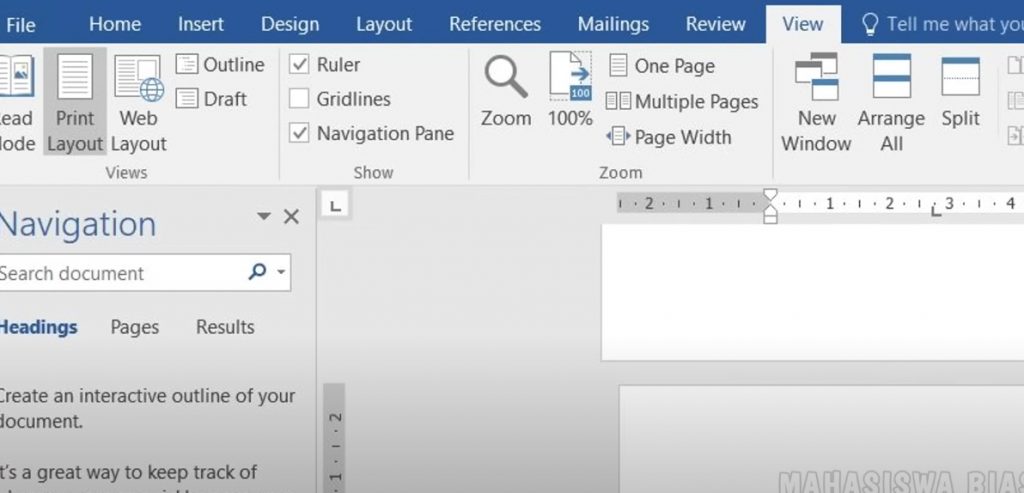The image size is (1024, 493).
Task: Switch to Web Layout view
Action: click(138, 103)
